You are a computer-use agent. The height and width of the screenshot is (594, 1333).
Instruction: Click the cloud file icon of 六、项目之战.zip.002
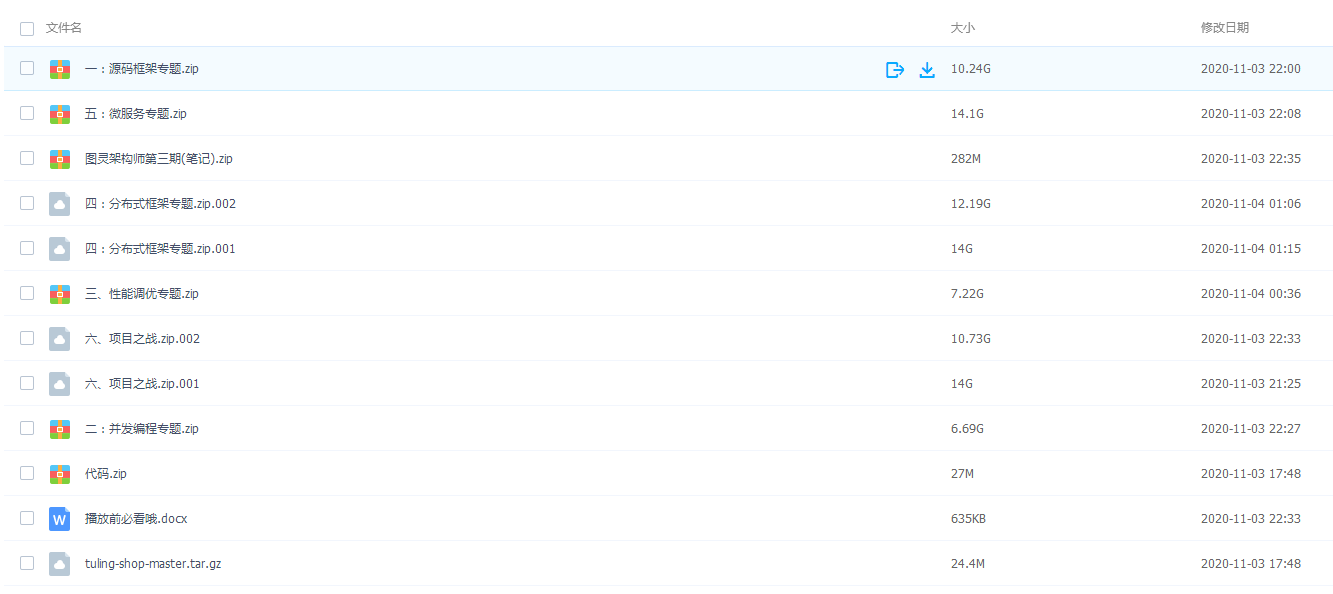coord(60,339)
